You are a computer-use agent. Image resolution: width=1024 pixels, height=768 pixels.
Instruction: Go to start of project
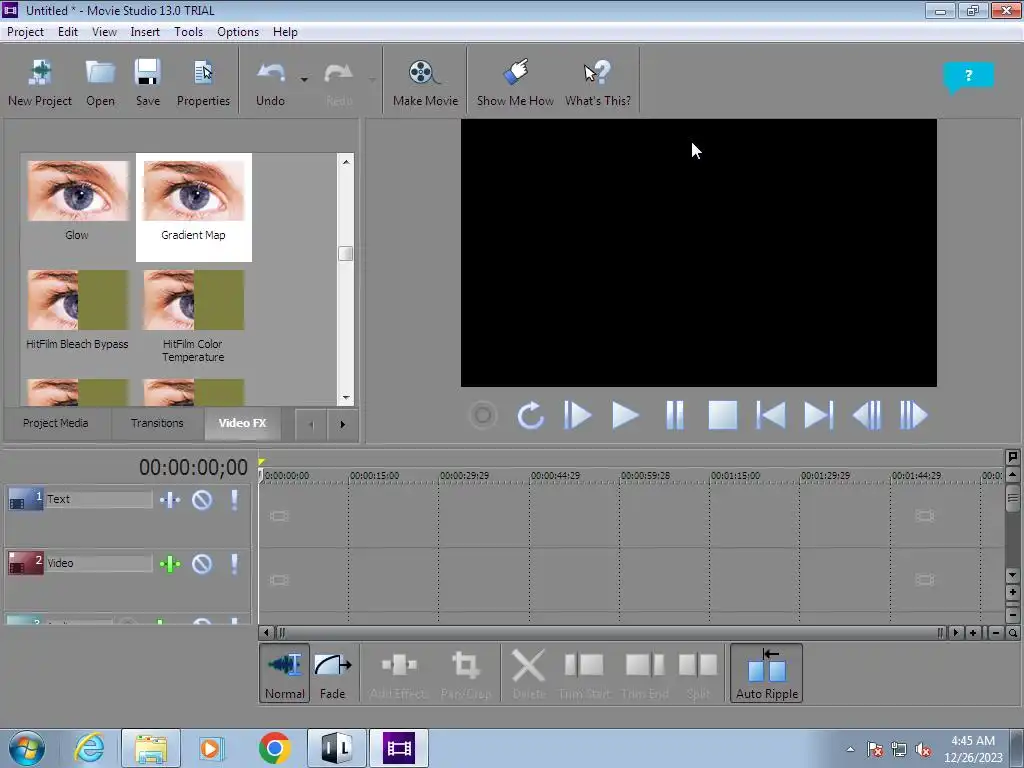pyautogui.click(x=771, y=415)
